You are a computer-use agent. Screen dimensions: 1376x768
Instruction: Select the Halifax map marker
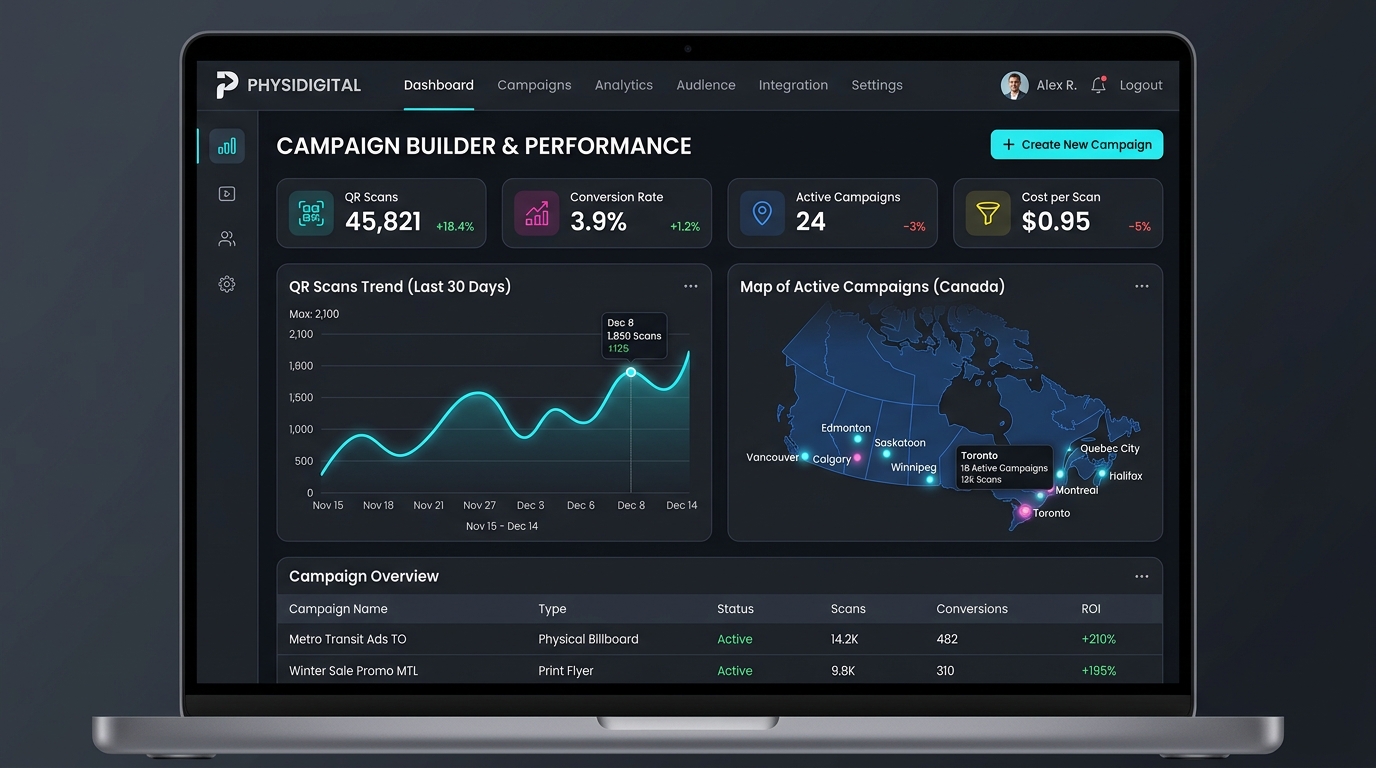pyautogui.click(x=1102, y=474)
